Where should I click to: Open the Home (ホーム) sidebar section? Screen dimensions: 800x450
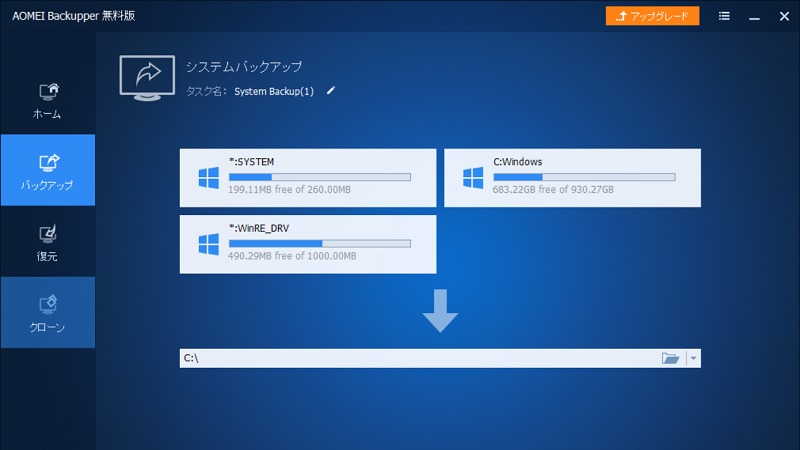click(47, 101)
